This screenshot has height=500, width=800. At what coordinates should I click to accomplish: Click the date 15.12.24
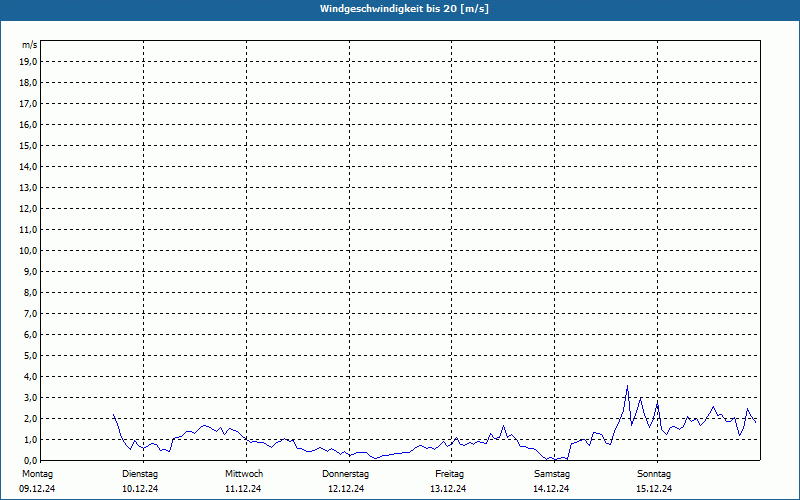(654, 489)
